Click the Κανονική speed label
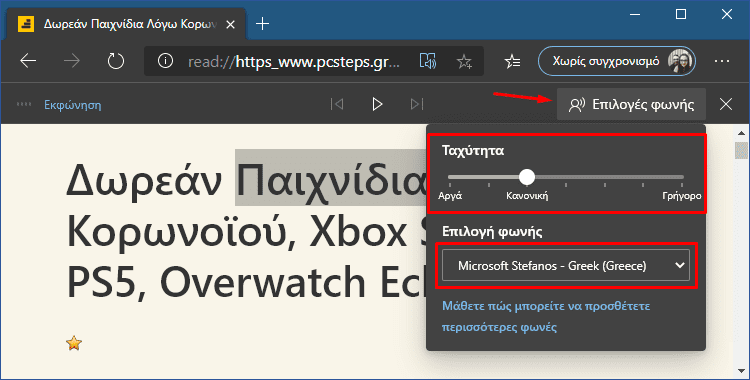 click(527, 196)
